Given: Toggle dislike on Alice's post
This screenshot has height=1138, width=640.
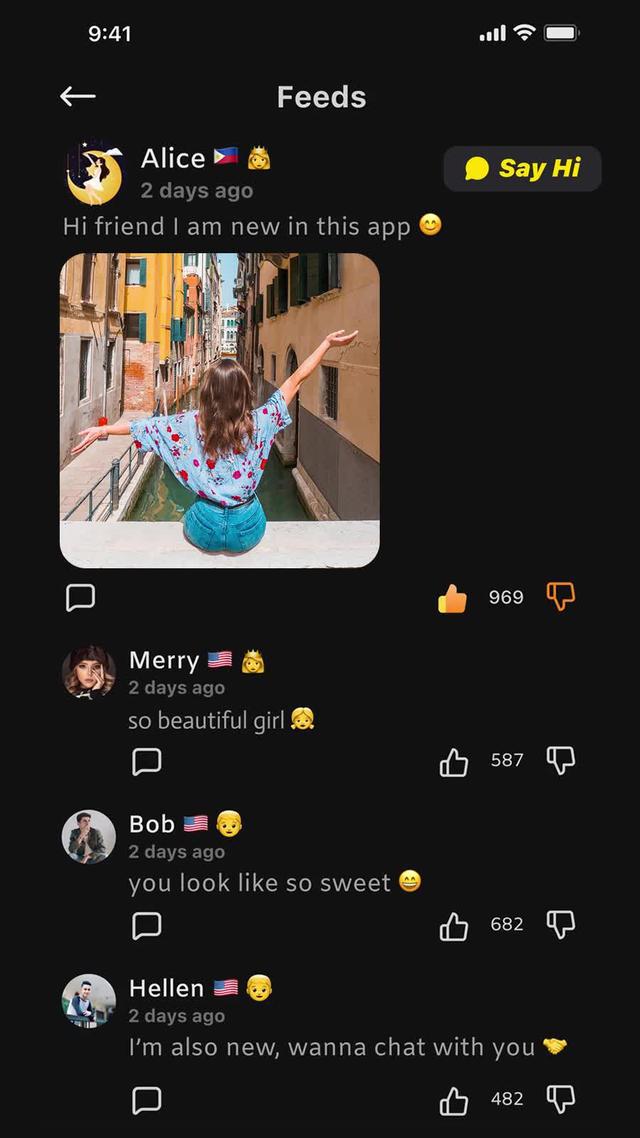Looking at the screenshot, I should [x=561, y=597].
